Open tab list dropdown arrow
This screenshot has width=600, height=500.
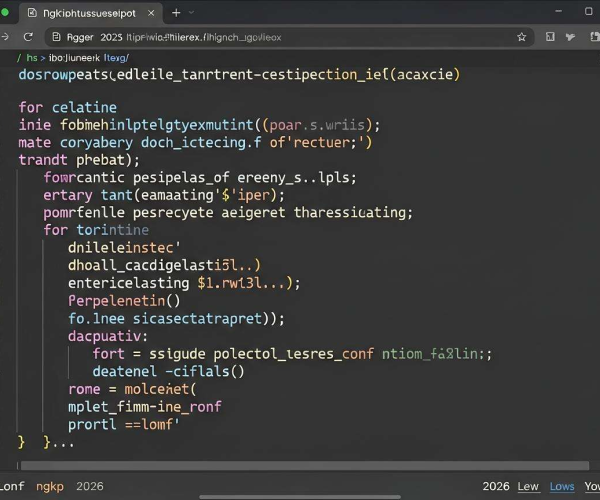191,13
